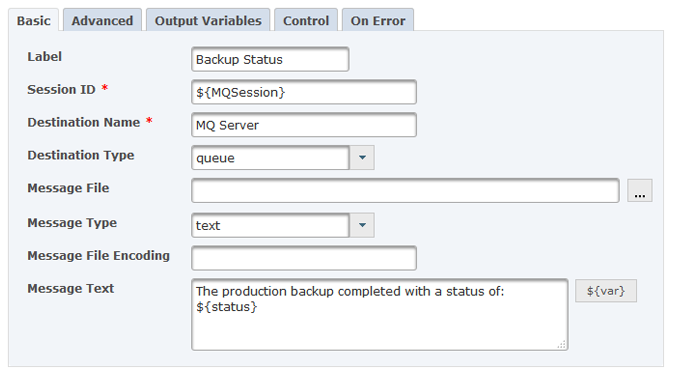Focus the Message File Encoding field
Image resolution: width=674 pixels, height=374 pixels.
tap(304, 258)
